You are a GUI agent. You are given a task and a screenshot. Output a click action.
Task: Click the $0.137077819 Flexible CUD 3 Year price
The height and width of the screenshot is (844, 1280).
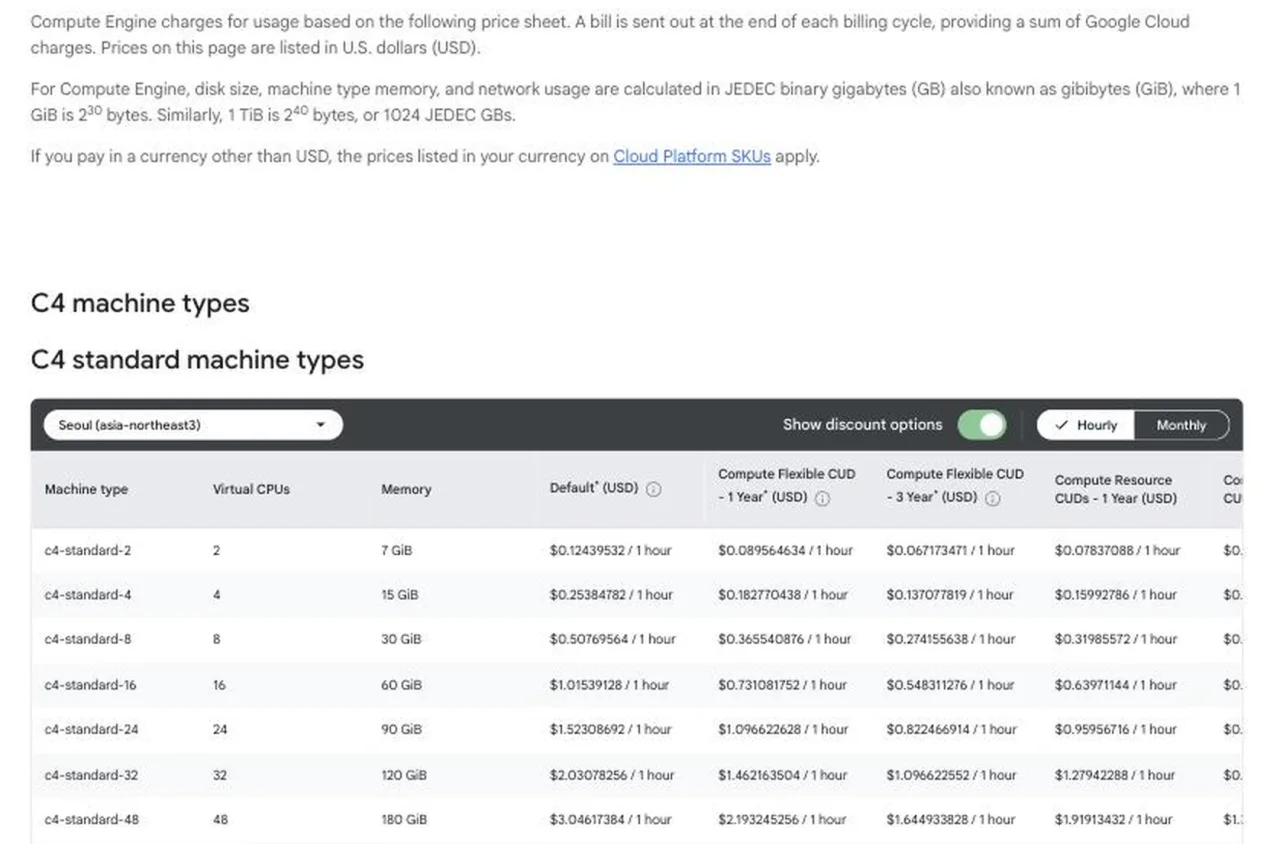(951, 594)
